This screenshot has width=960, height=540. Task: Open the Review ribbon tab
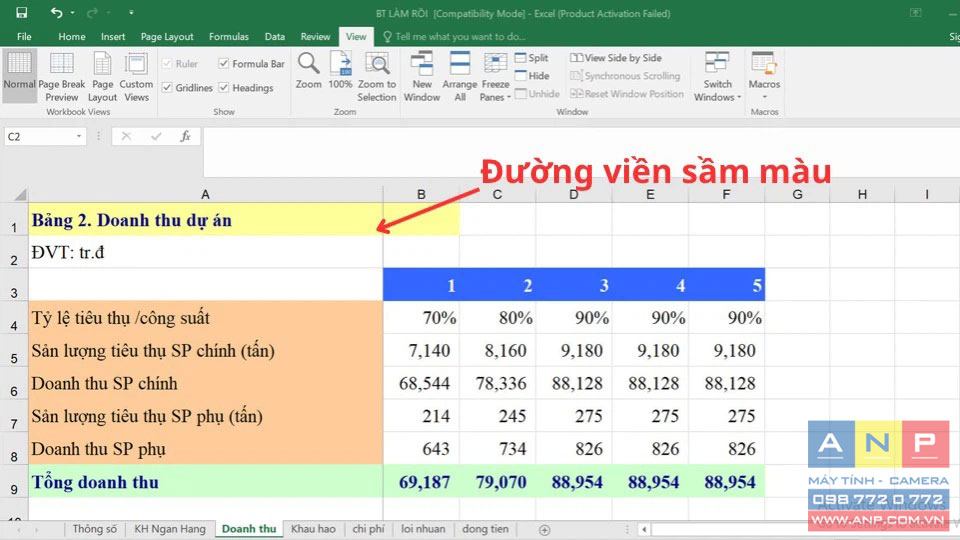pos(315,37)
